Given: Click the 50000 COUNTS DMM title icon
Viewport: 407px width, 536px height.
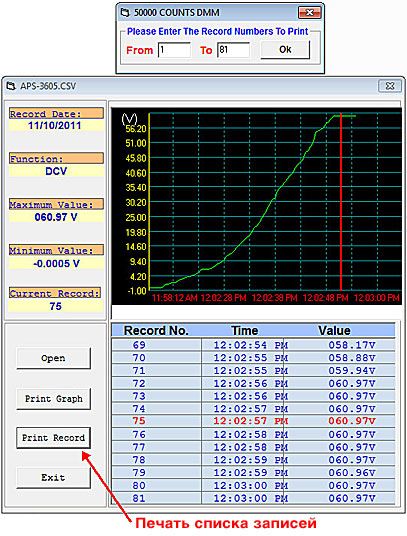Looking at the screenshot, I should 125,13.
